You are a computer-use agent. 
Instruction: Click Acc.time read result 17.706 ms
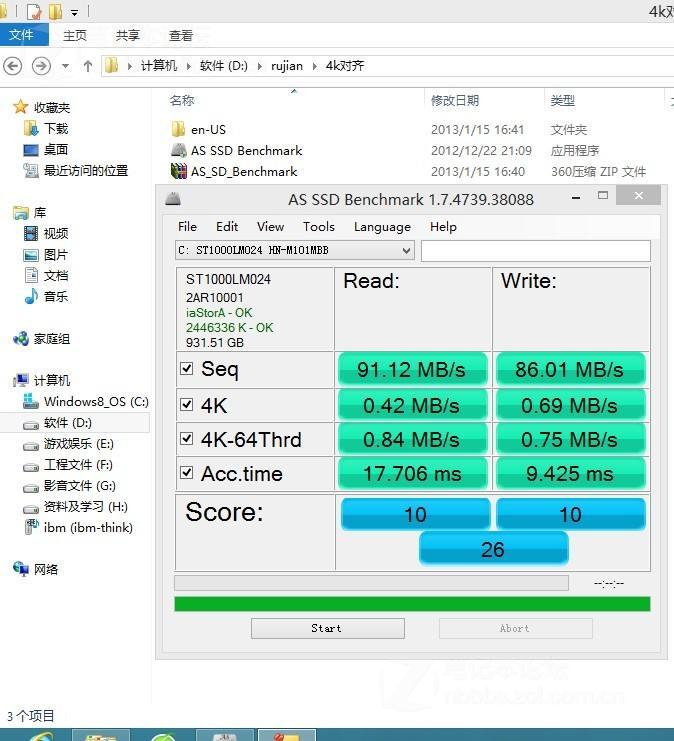[x=412, y=474]
